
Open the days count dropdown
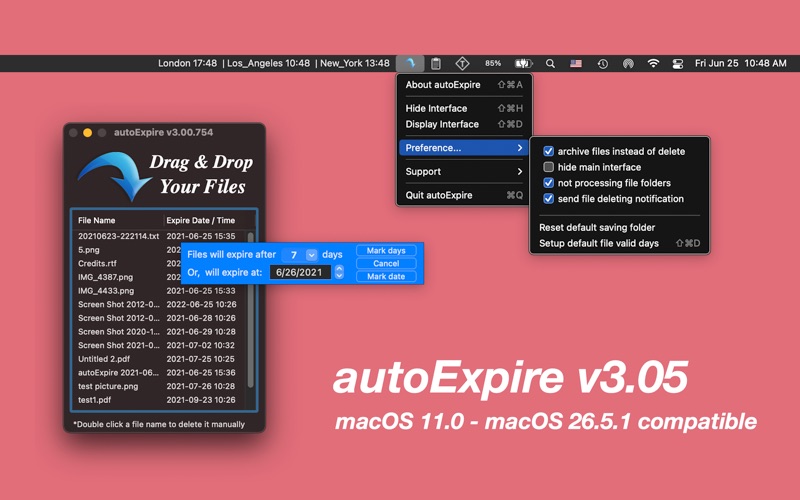(311, 255)
